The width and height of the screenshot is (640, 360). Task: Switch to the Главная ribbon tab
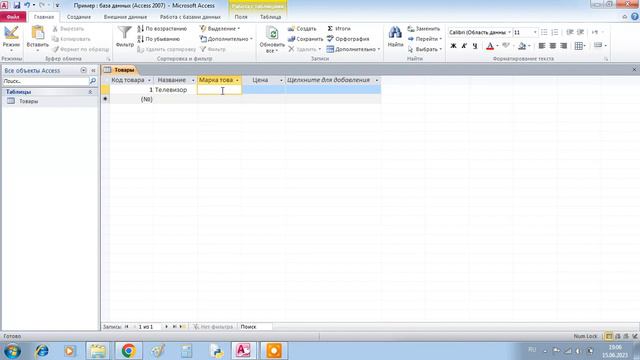pyautogui.click(x=44, y=17)
